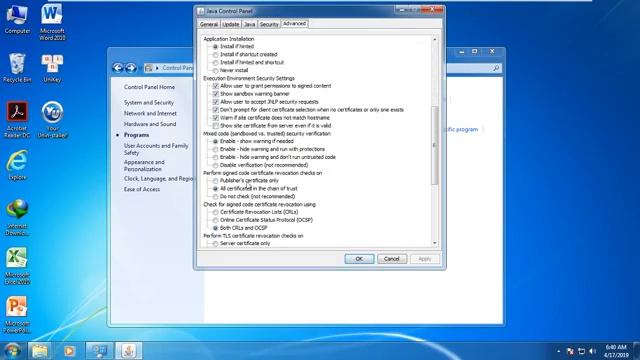The width and height of the screenshot is (640, 360).
Task: Open 'System and Security' category
Action: coord(149,102)
